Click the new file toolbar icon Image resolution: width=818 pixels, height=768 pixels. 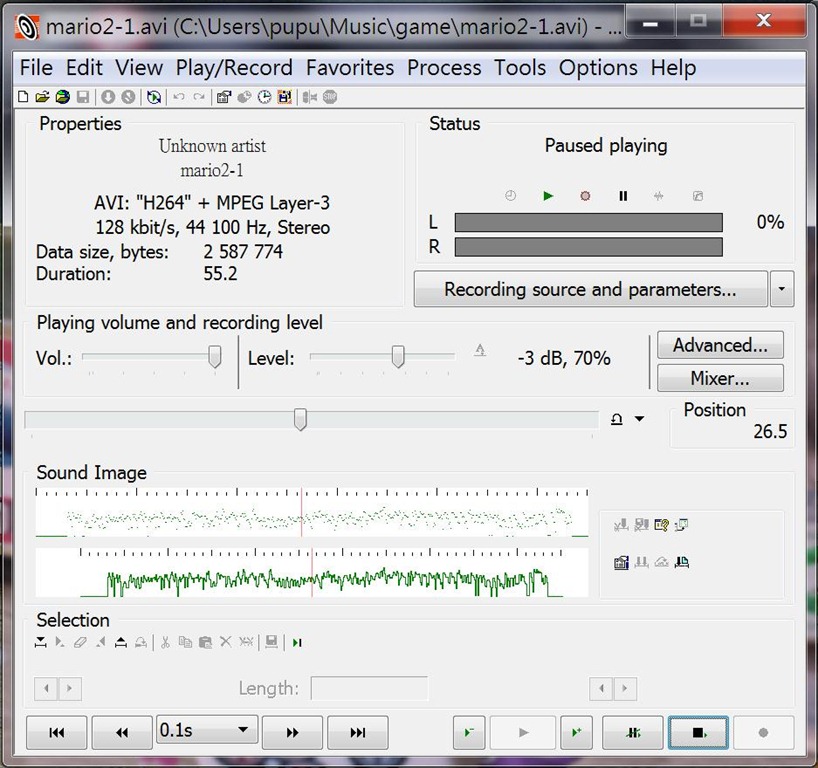[24, 97]
